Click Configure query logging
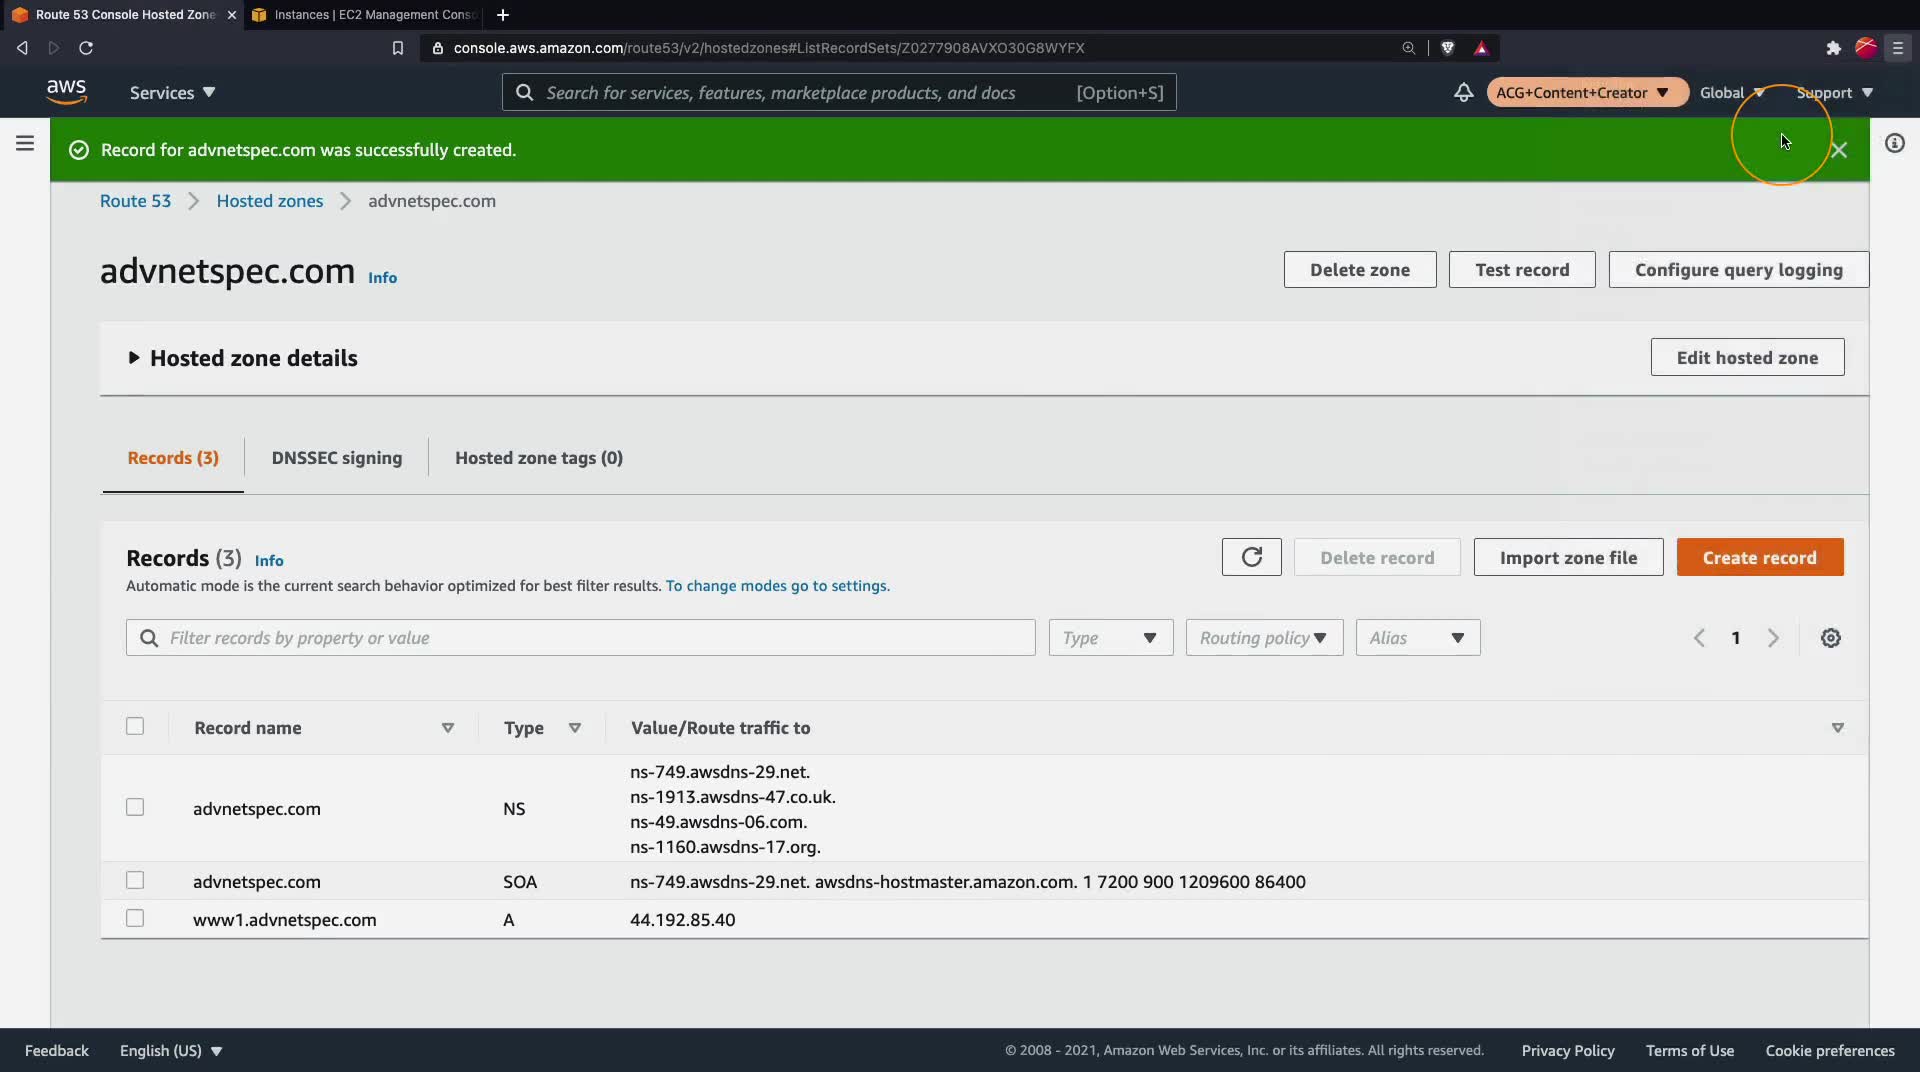 1738,270
